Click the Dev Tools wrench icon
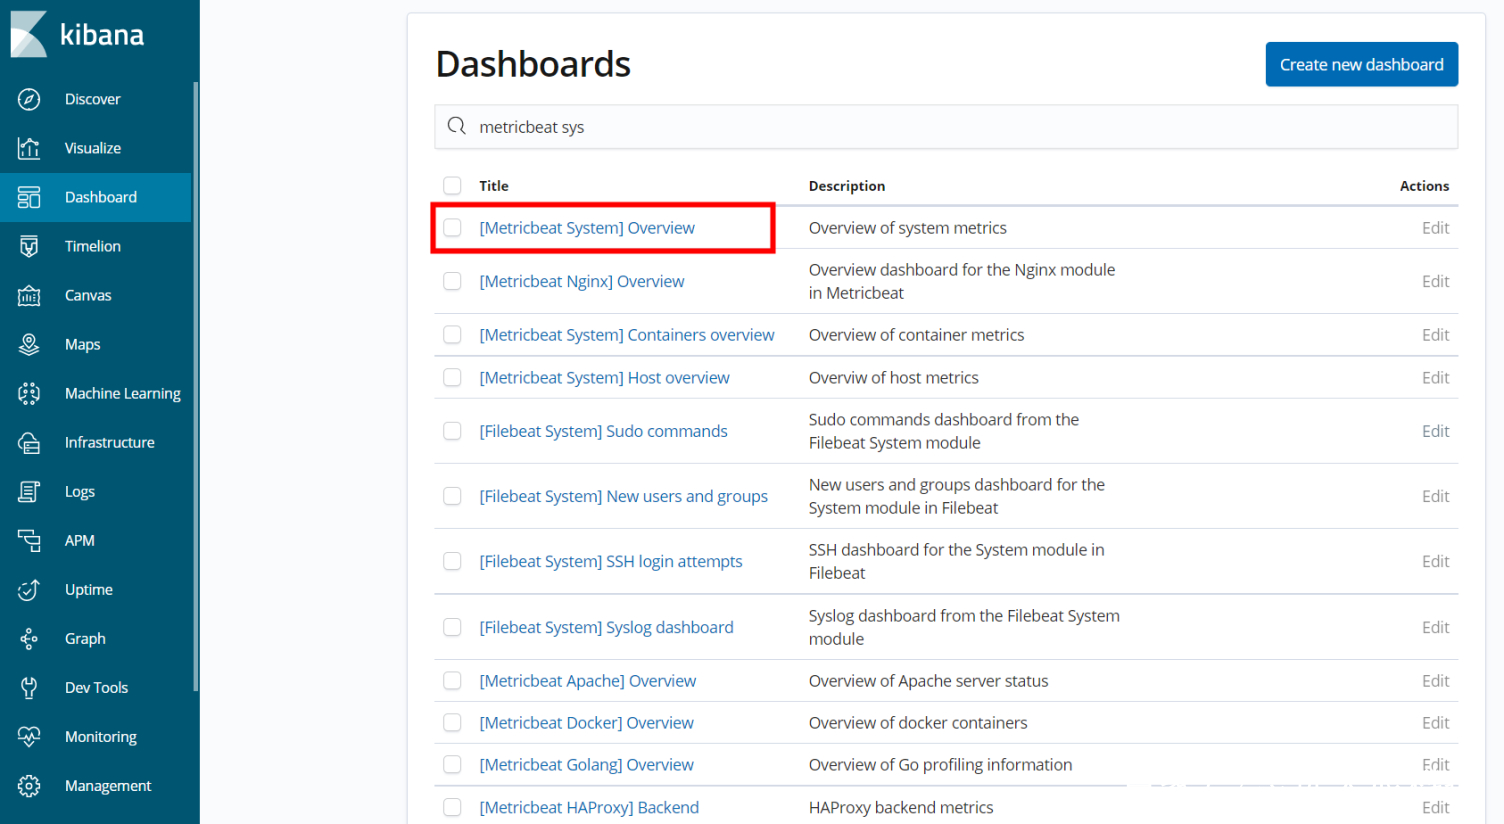The height and width of the screenshot is (824, 1504). point(29,687)
